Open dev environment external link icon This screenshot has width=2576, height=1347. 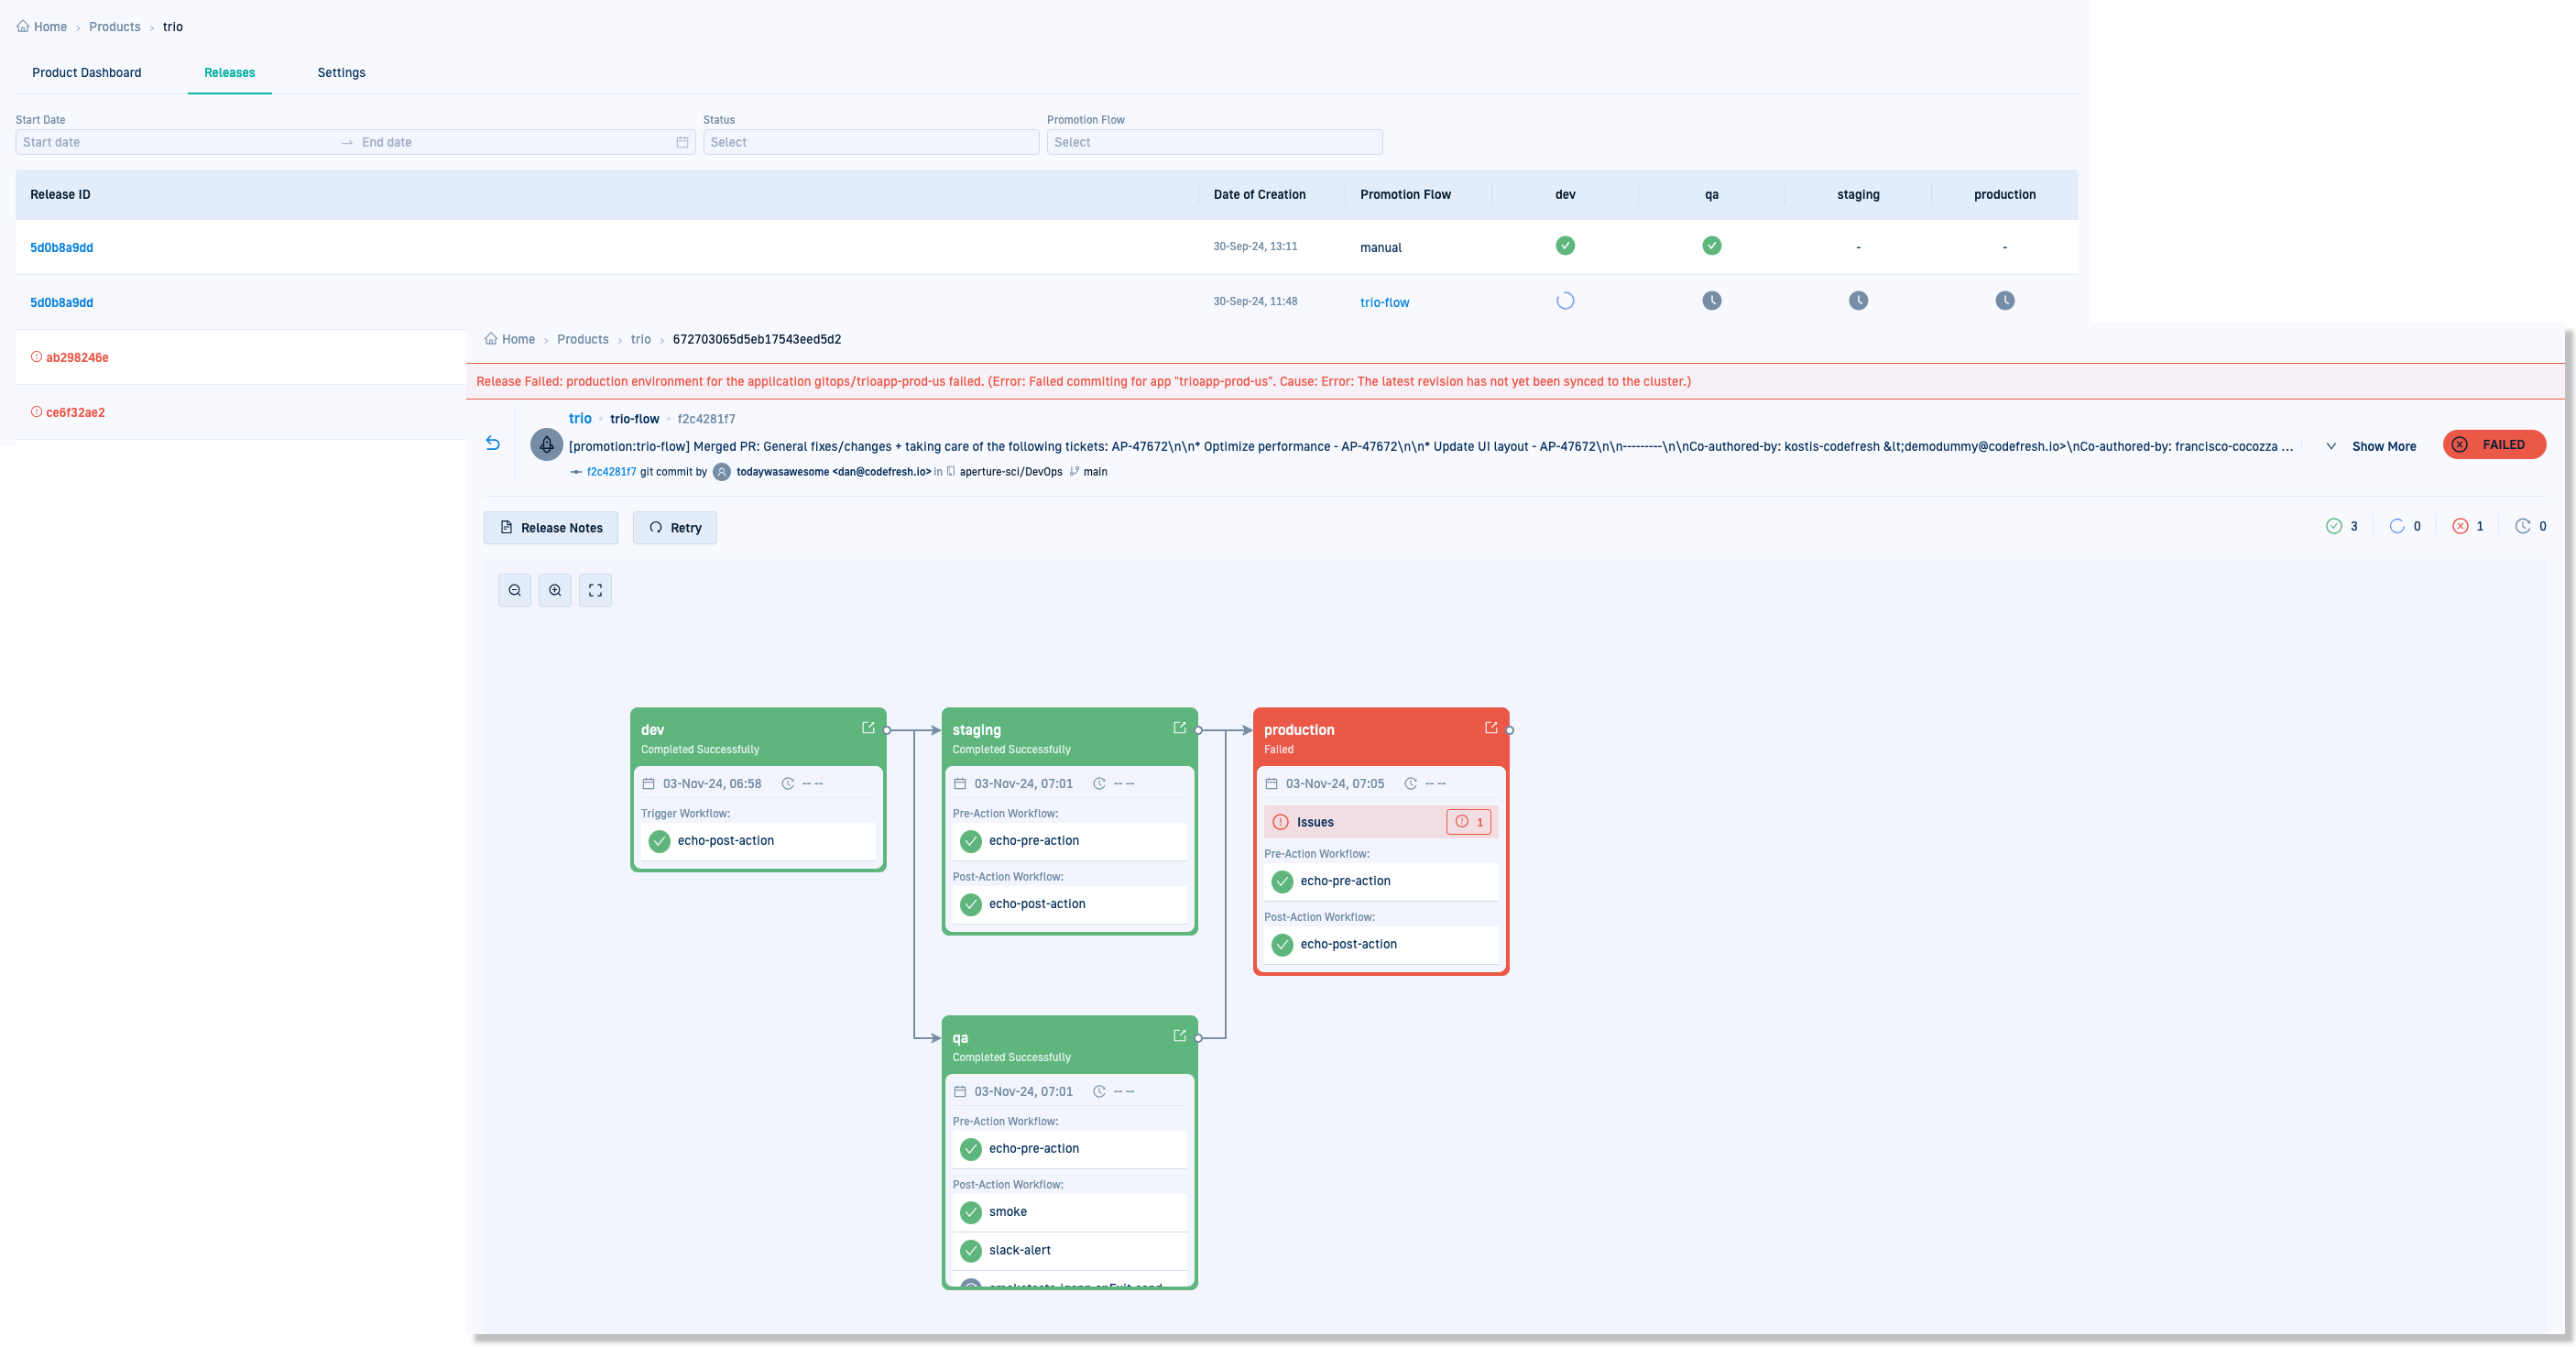pyautogui.click(x=868, y=728)
